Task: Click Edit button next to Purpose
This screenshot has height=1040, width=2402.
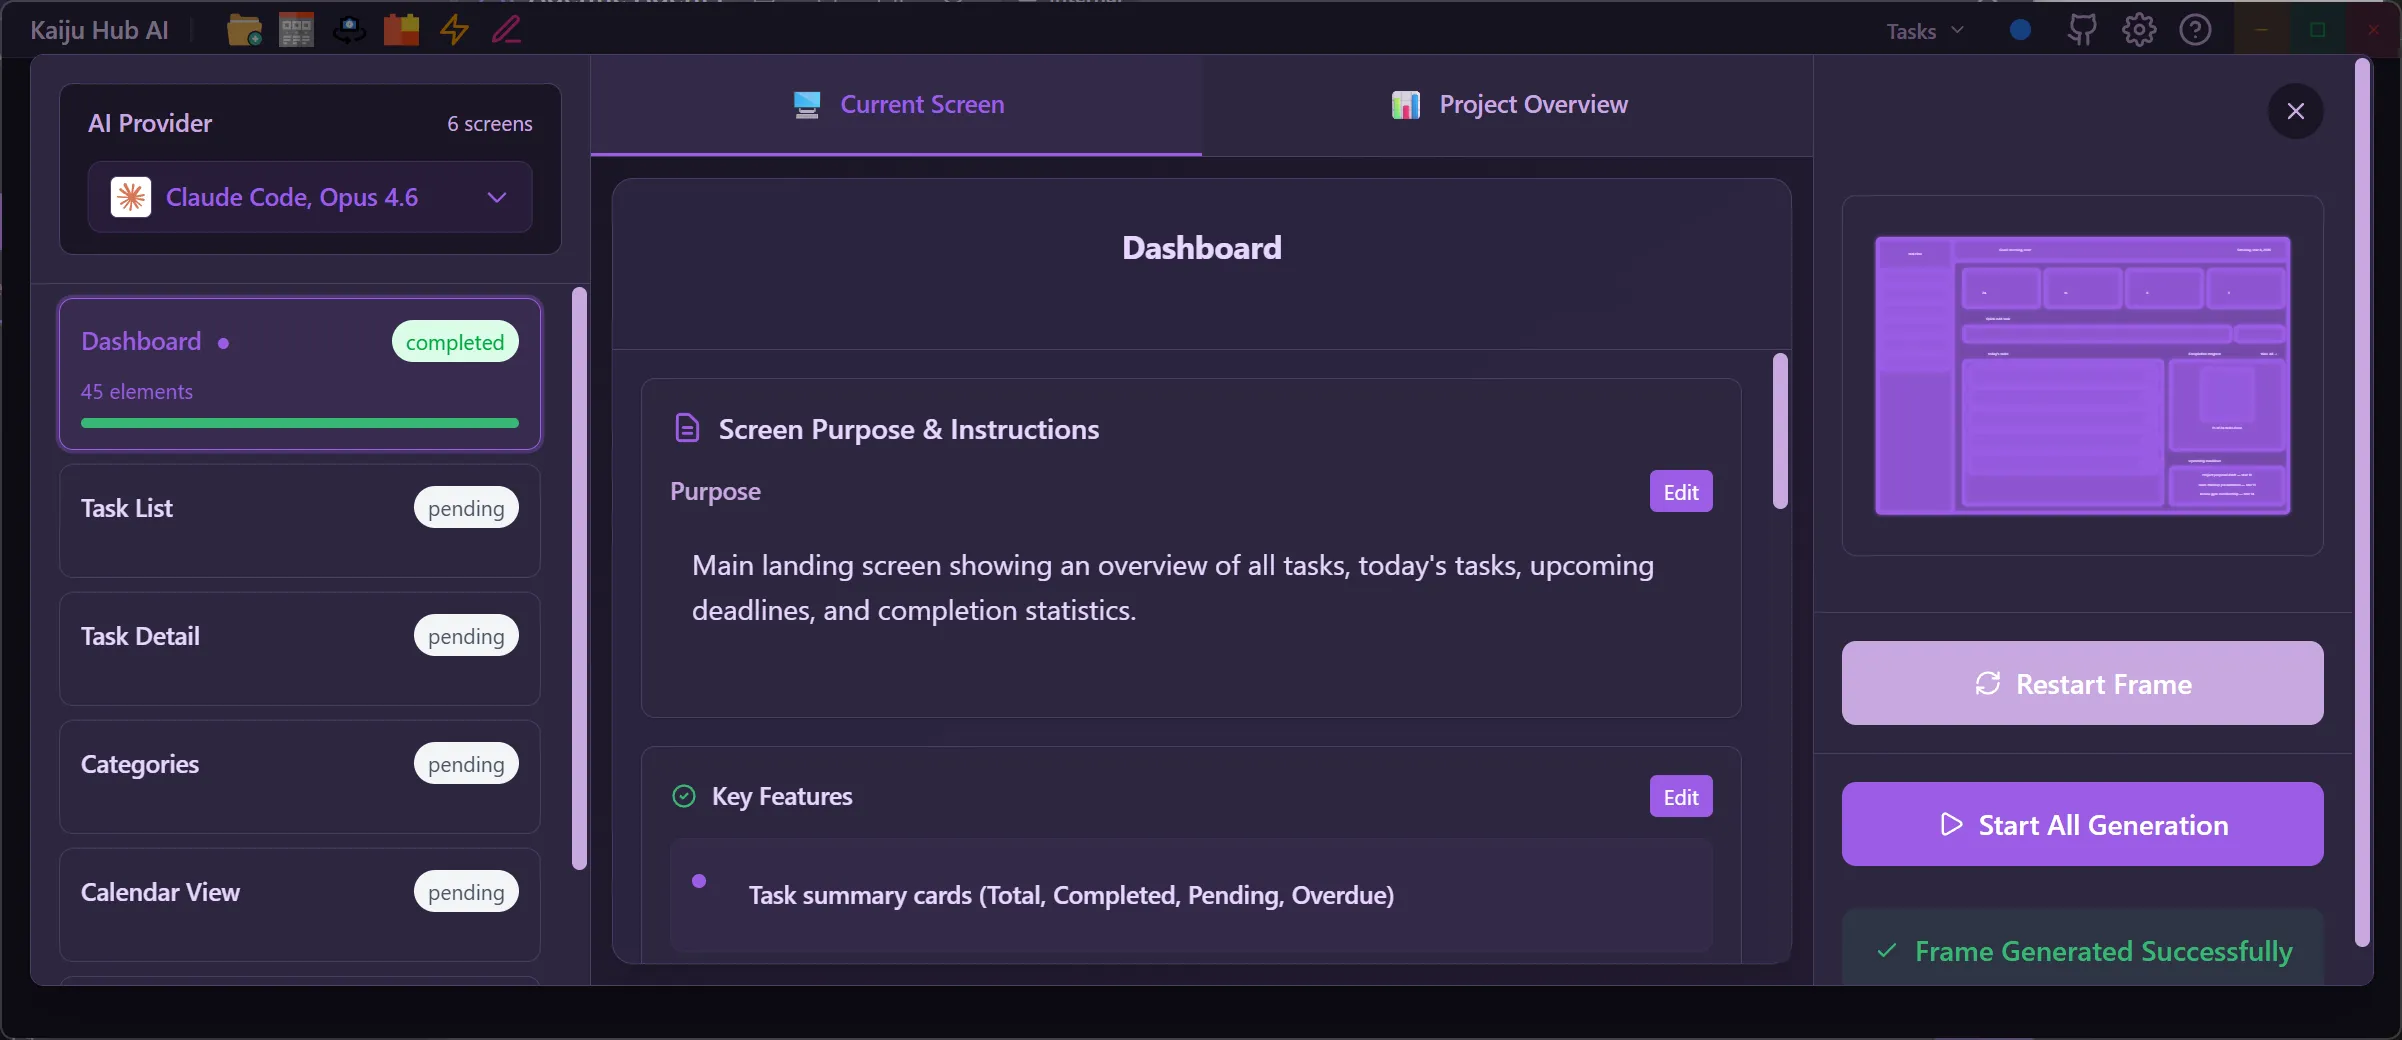Action: (x=1681, y=492)
